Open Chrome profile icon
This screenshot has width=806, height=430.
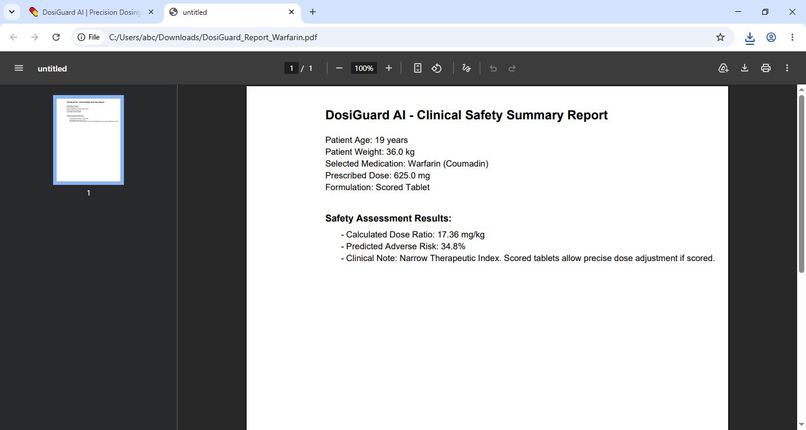point(771,38)
